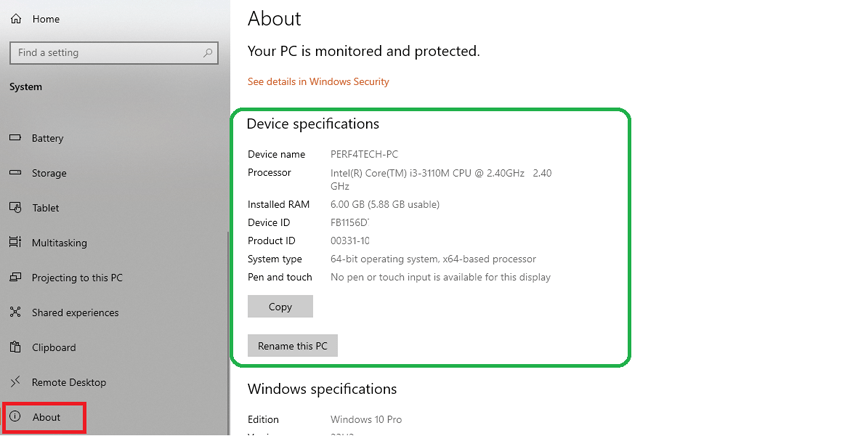Click the No pen or touch input text
This screenshot has height=436, width=850.
(x=441, y=277)
